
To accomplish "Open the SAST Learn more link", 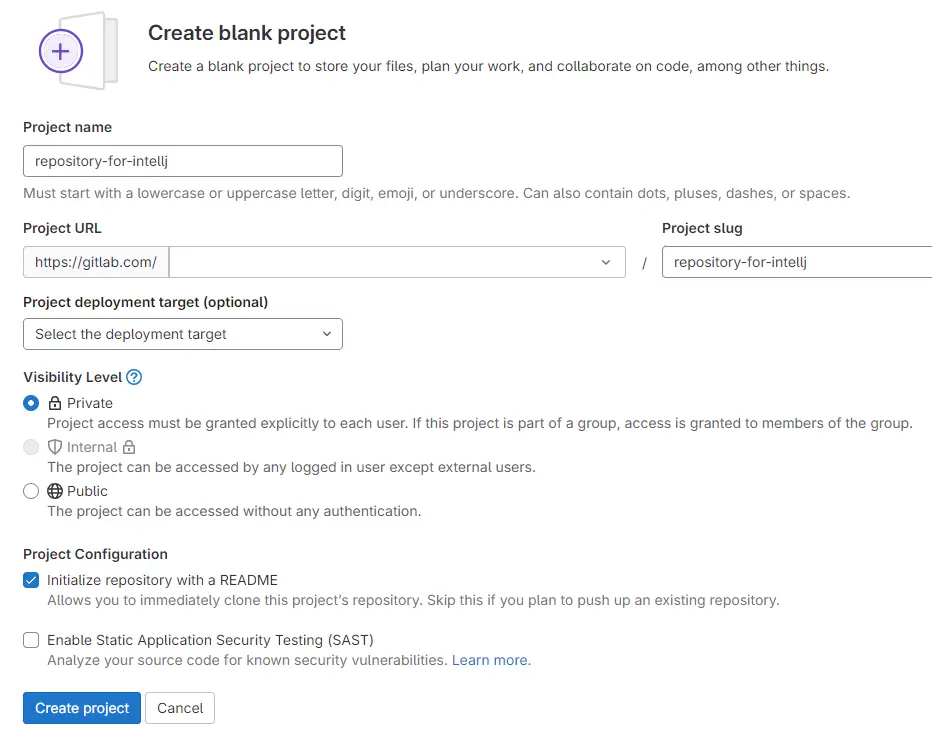I will click(x=490, y=661).
